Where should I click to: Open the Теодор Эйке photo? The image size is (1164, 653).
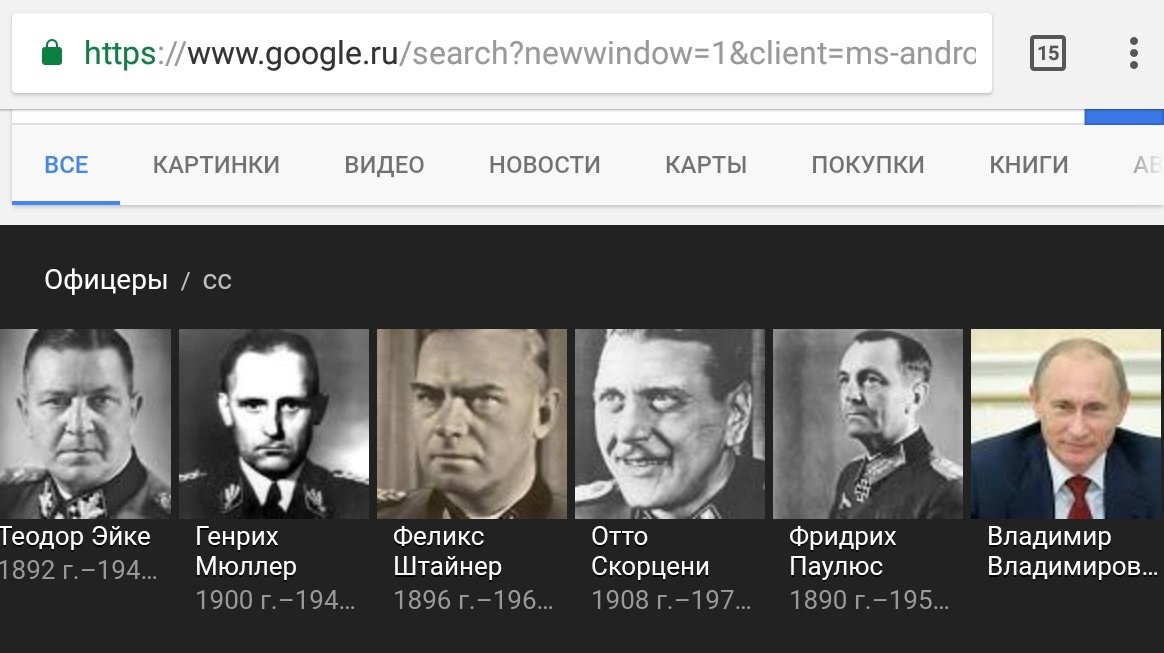[x=85, y=424]
